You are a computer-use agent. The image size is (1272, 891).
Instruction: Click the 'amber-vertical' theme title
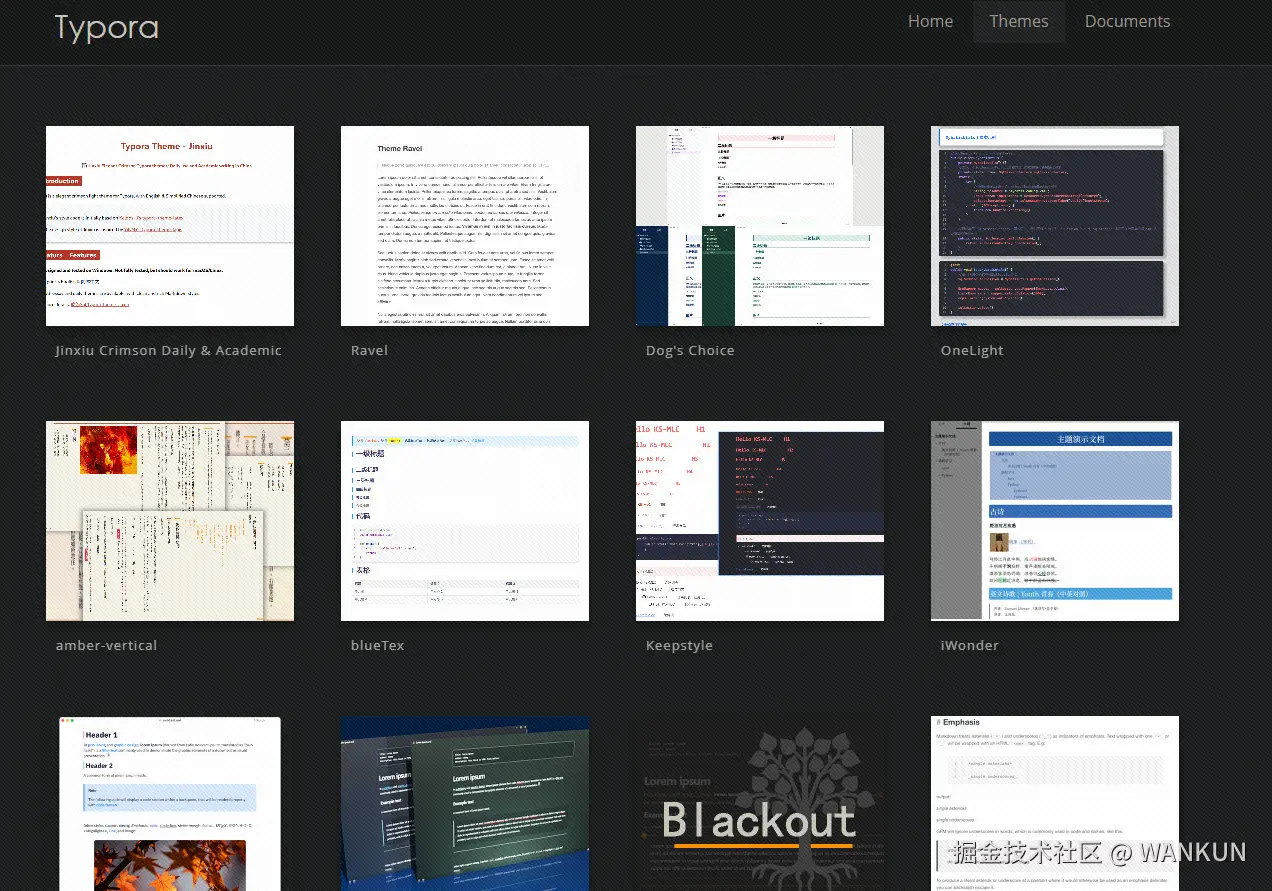tap(106, 645)
